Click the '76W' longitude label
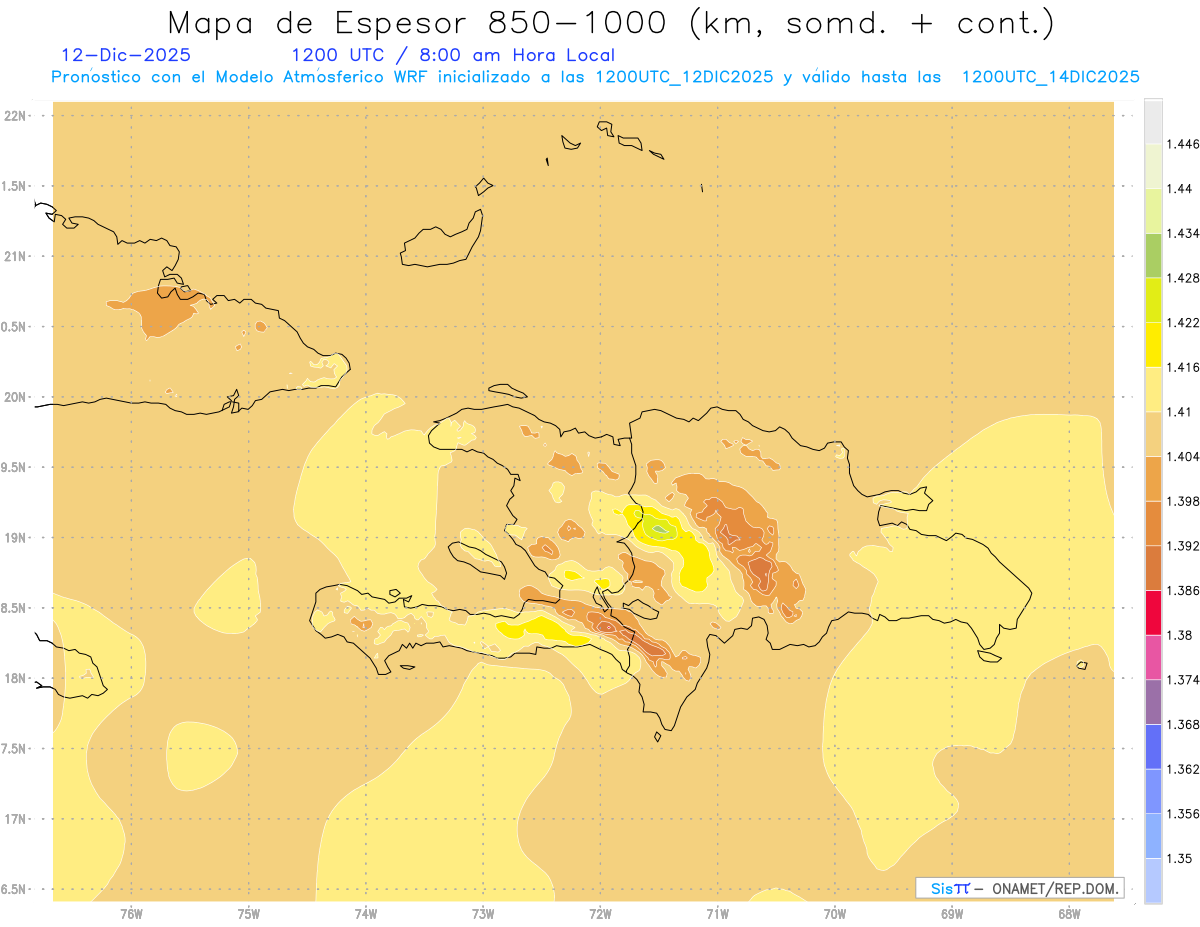 tap(131, 913)
